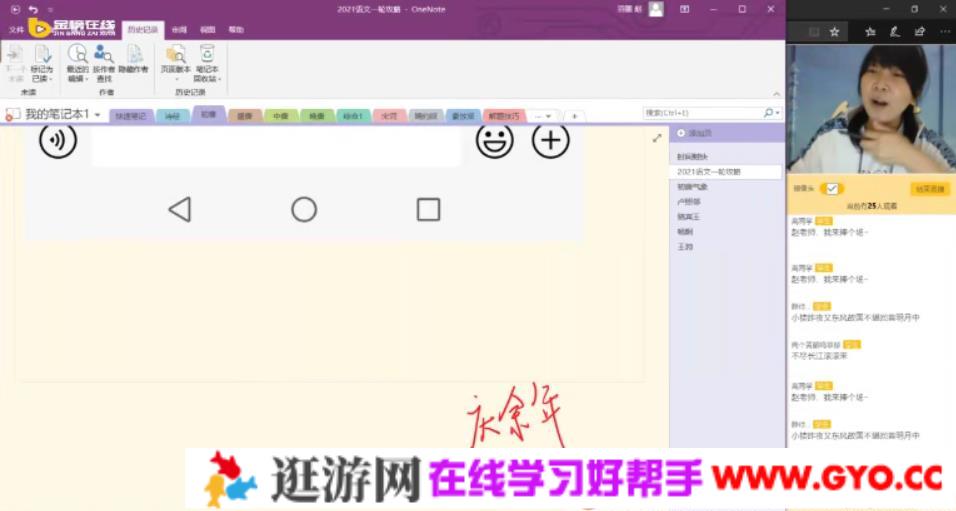Click the Undo icon in the quick access toolbar

point(34,10)
